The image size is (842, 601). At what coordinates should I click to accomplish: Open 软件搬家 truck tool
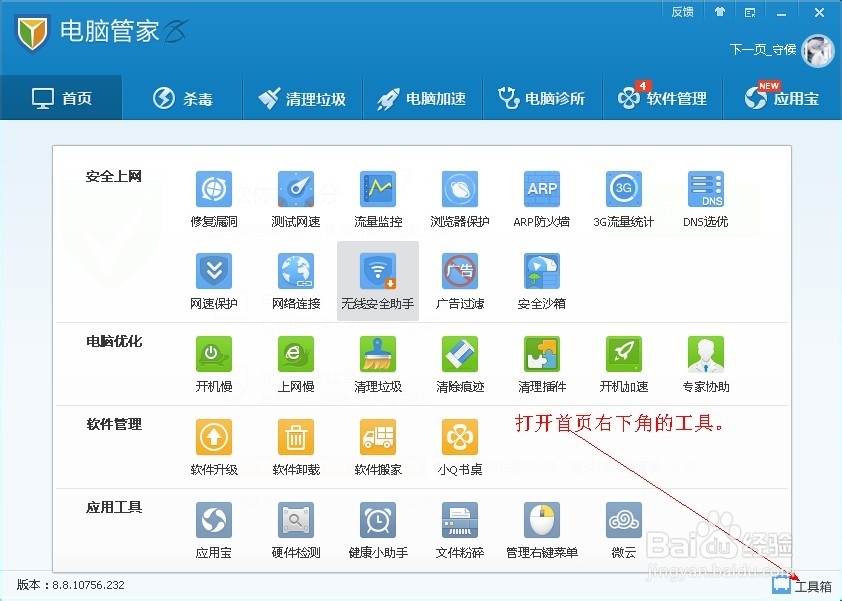click(378, 447)
